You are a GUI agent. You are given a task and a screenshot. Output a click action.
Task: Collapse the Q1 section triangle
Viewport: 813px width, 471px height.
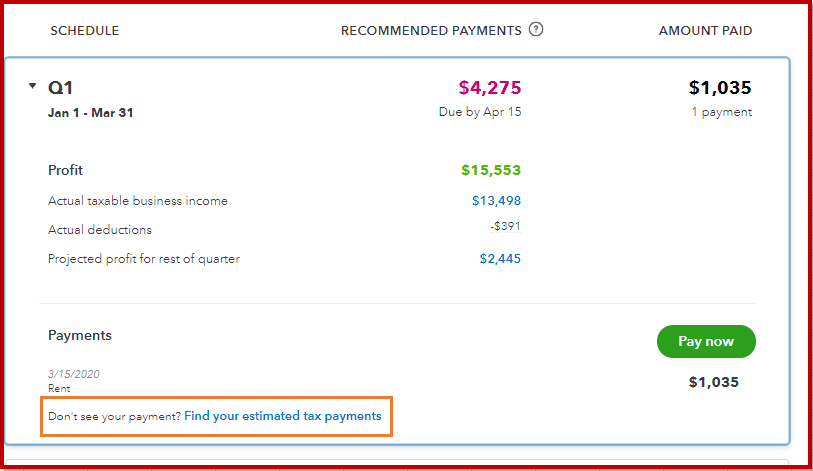pyautogui.click(x=32, y=86)
